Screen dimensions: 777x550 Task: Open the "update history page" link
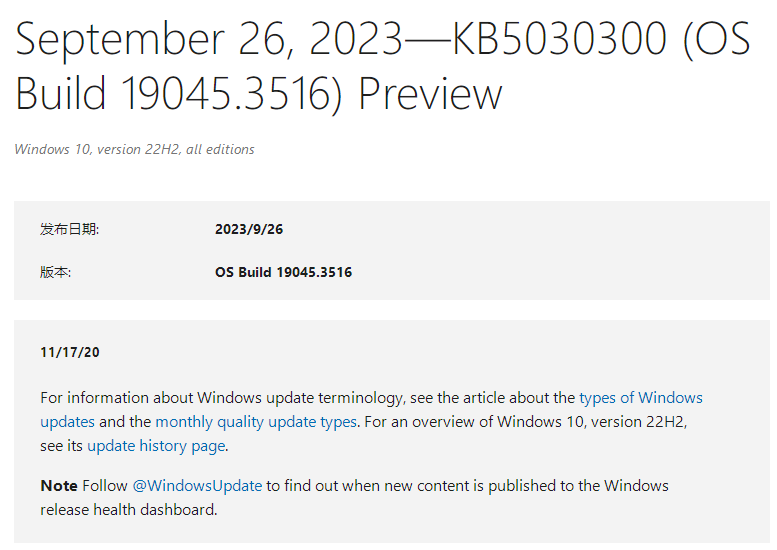click(x=156, y=446)
